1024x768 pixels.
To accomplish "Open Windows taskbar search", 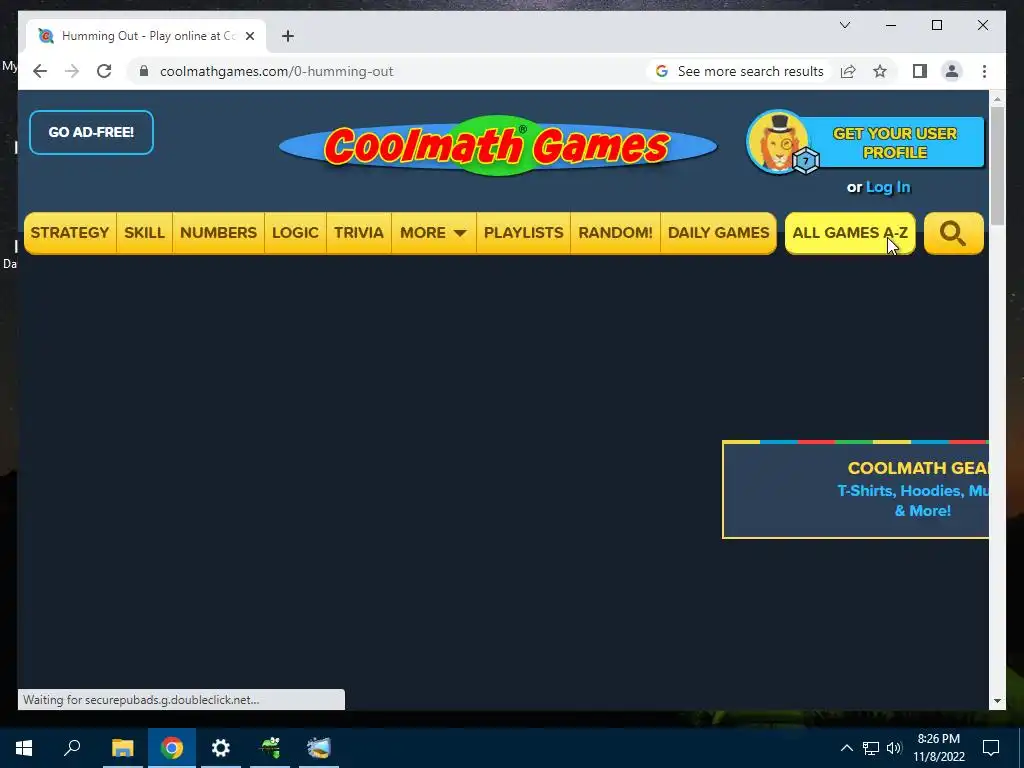I will pyautogui.click(x=72, y=748).
